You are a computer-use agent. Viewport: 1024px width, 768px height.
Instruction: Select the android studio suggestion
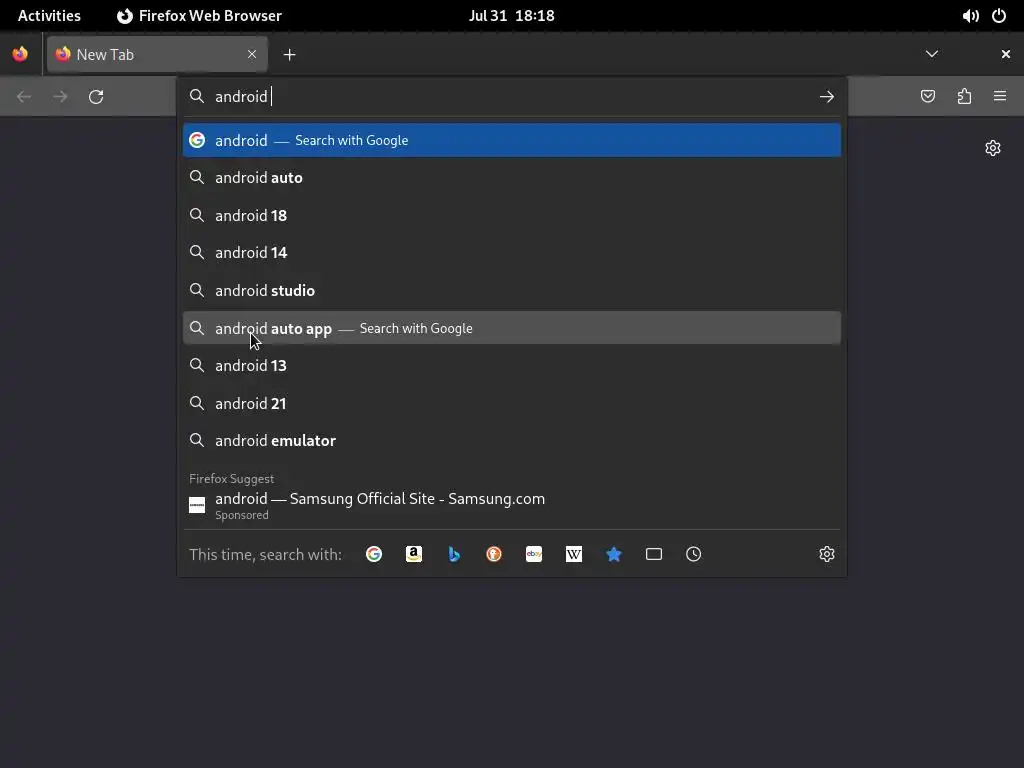tap(512, 291)
